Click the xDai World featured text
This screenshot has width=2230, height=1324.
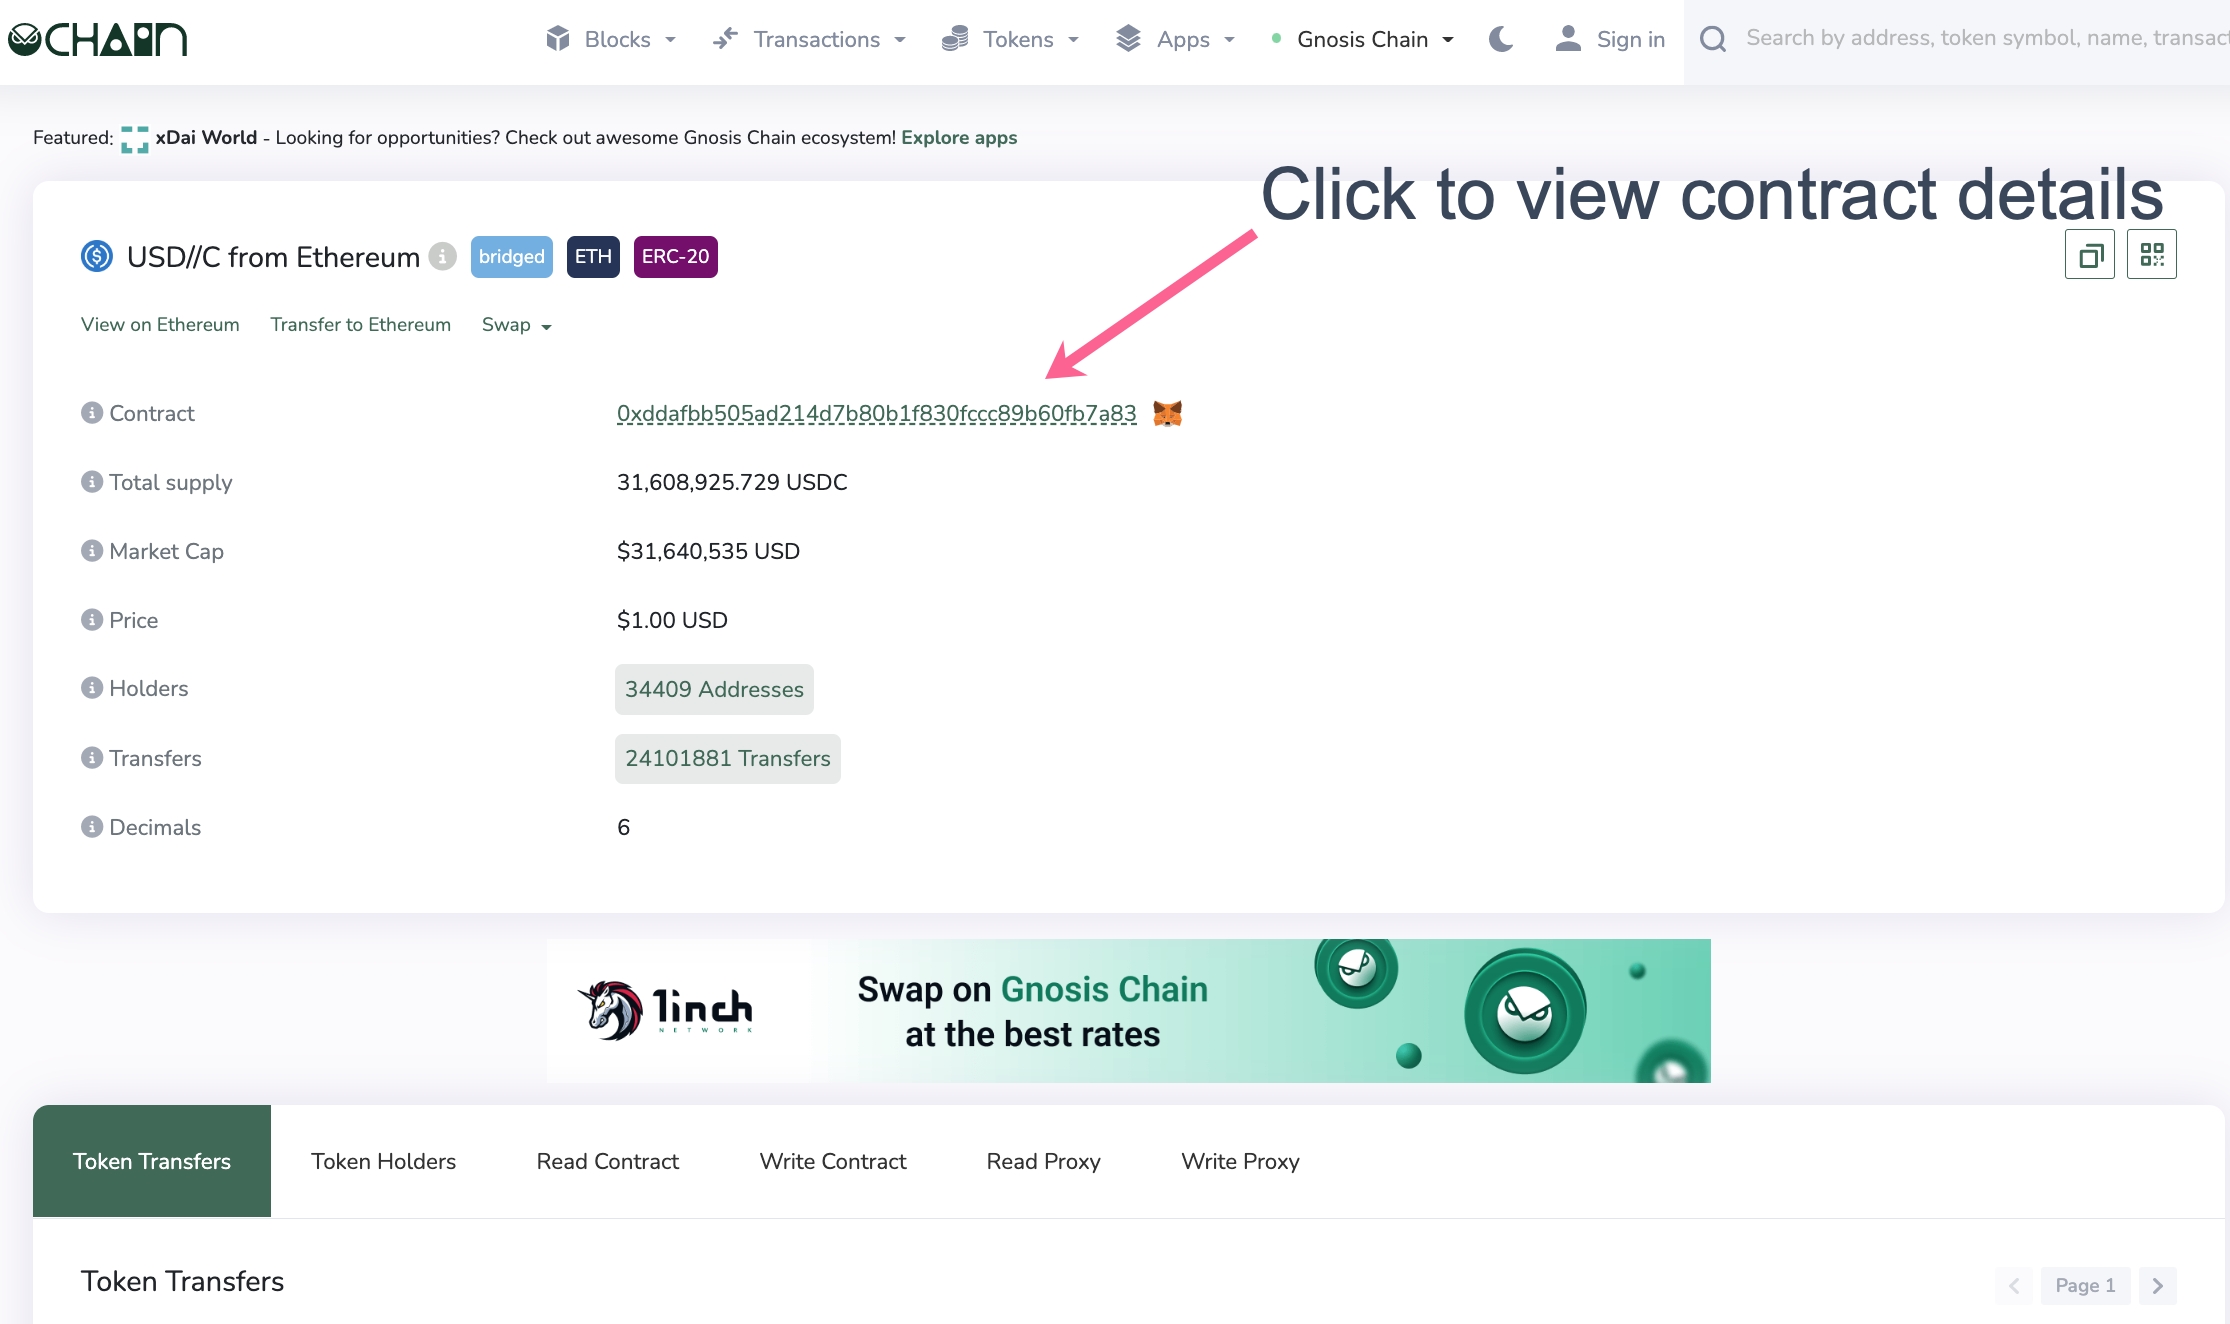(206, 138)
